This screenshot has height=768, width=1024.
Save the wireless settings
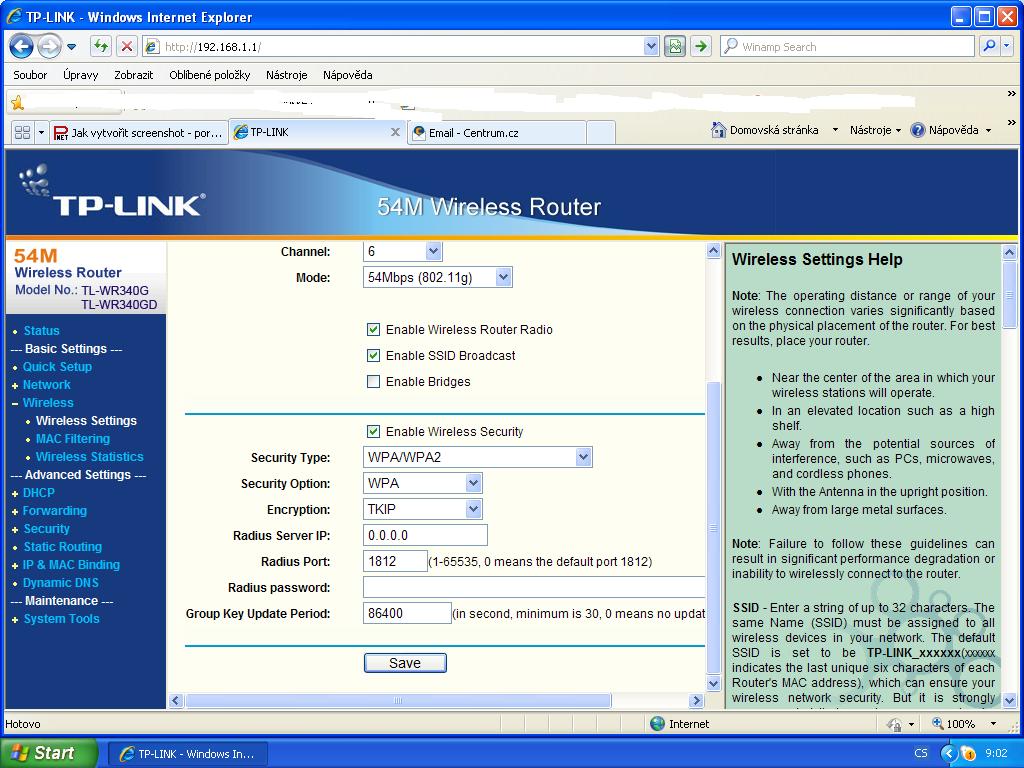pos(405,663)
